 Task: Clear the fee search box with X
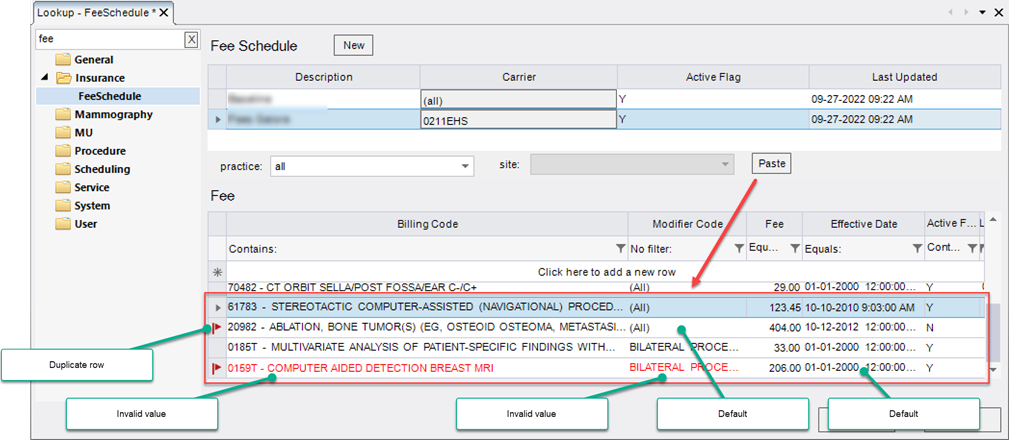coord(191,39)
